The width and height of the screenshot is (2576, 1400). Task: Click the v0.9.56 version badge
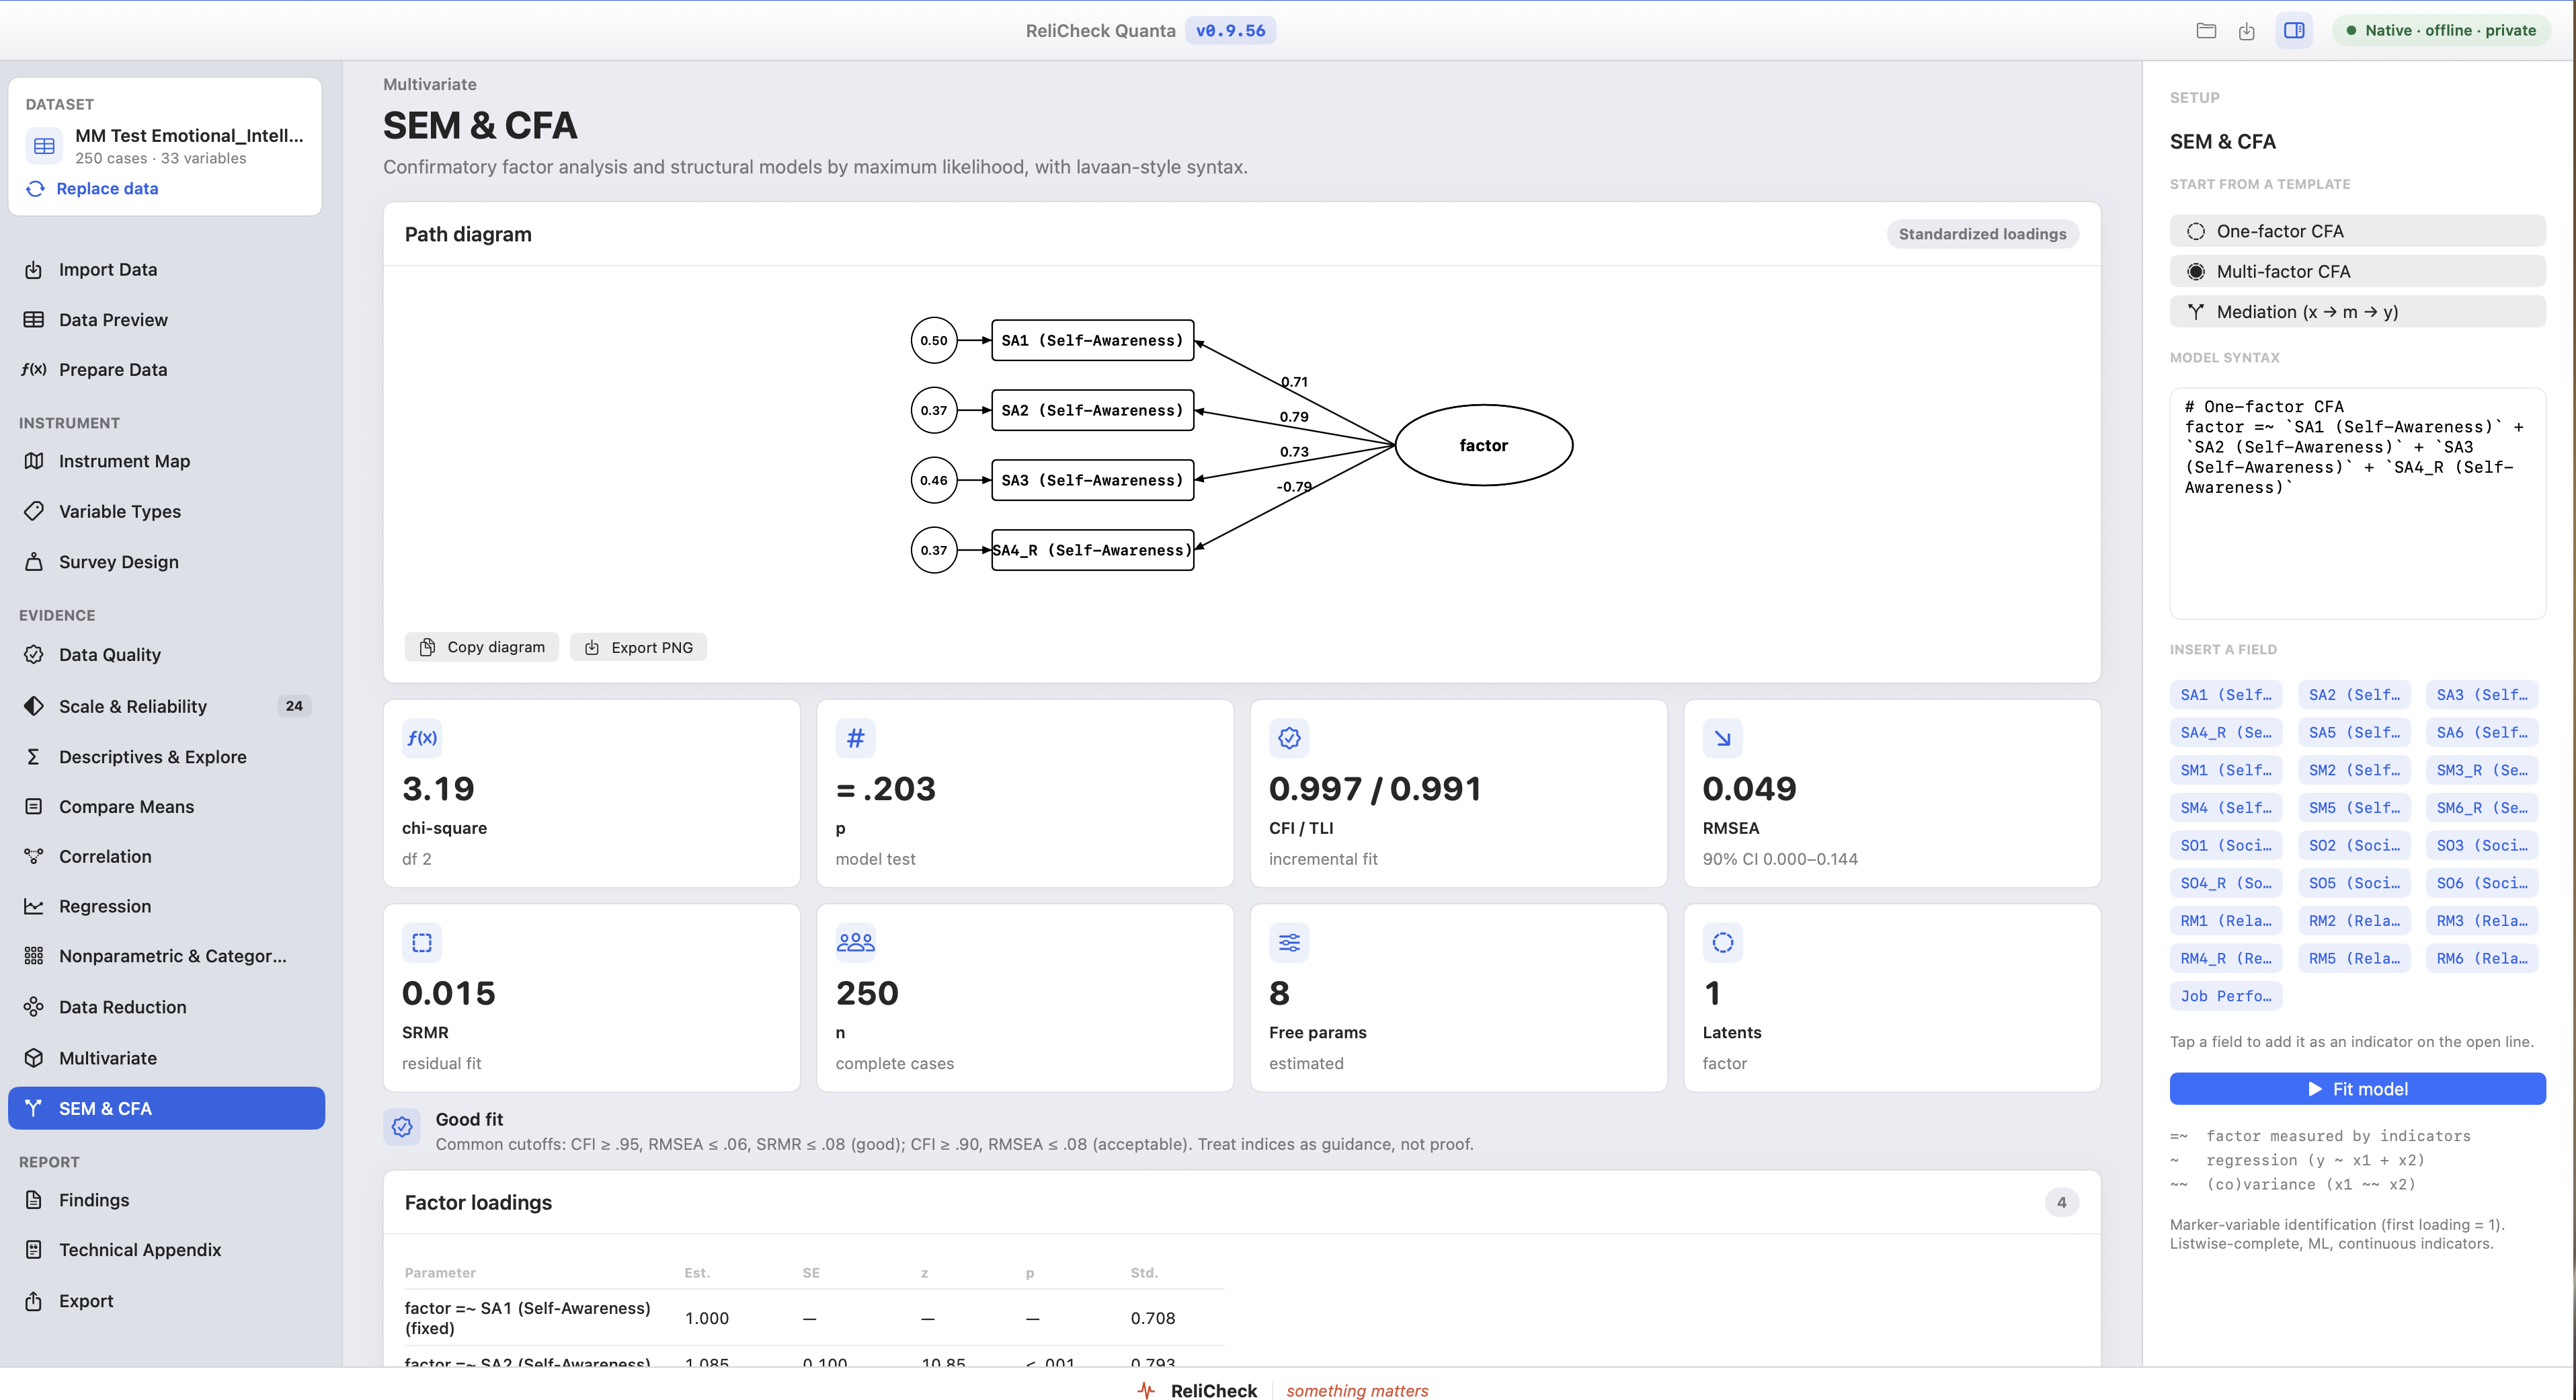[x=1230, y=30]
